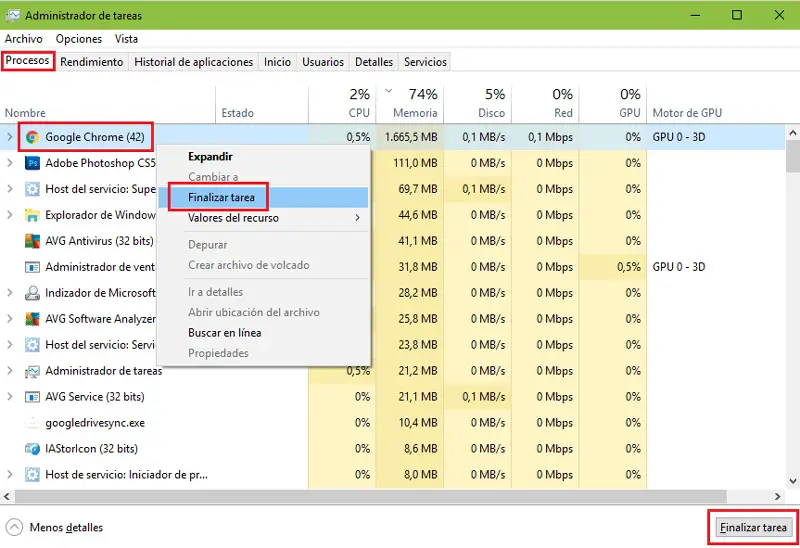Click the Adobe Photoshop CS5 icon
Screen dimensions: 800x548
coord(32,163)
